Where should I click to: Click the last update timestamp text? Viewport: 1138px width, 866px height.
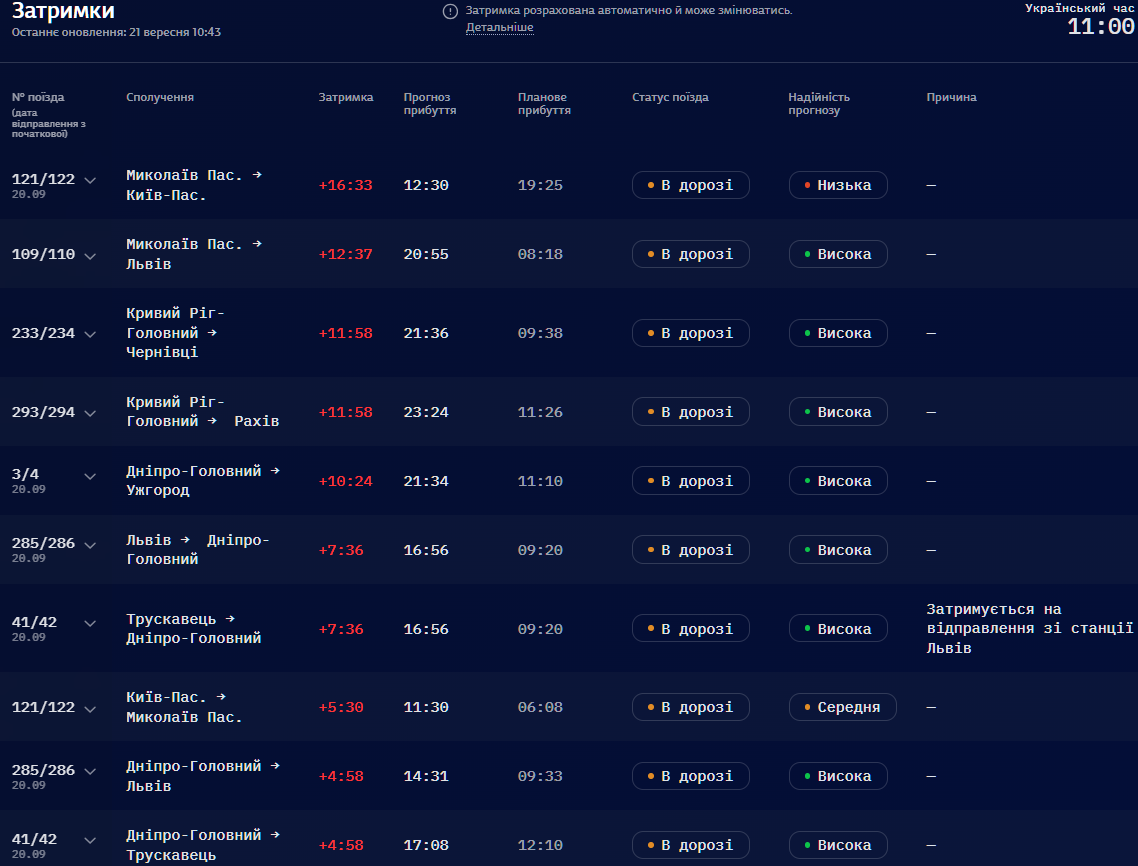116,32
